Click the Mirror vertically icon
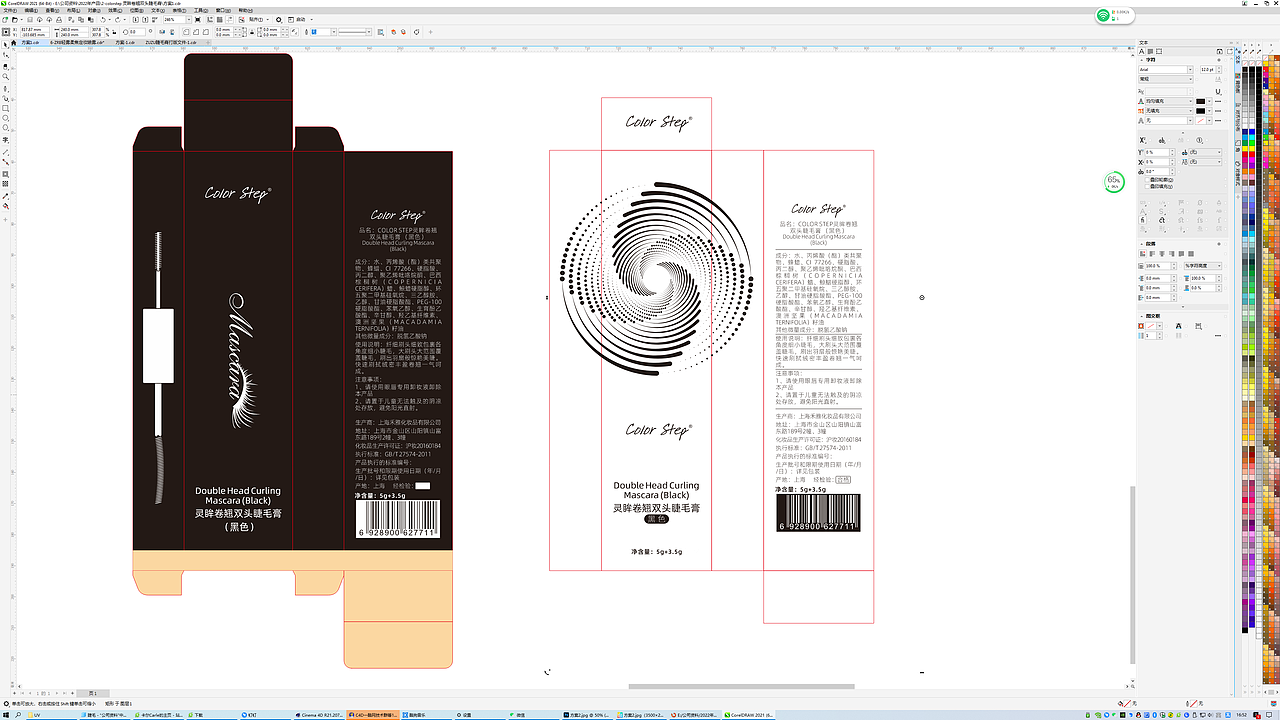 (x=172, y=32)
